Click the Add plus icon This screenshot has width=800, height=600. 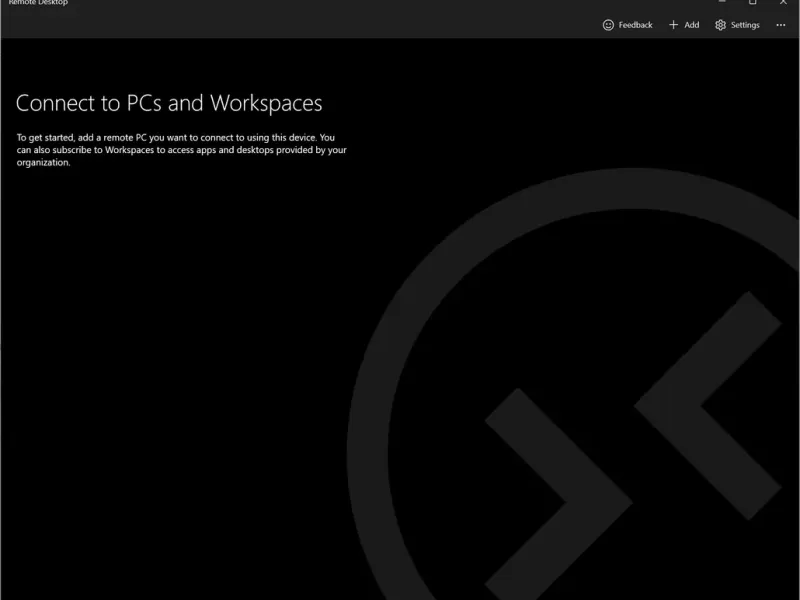click(x=673, y=24)
